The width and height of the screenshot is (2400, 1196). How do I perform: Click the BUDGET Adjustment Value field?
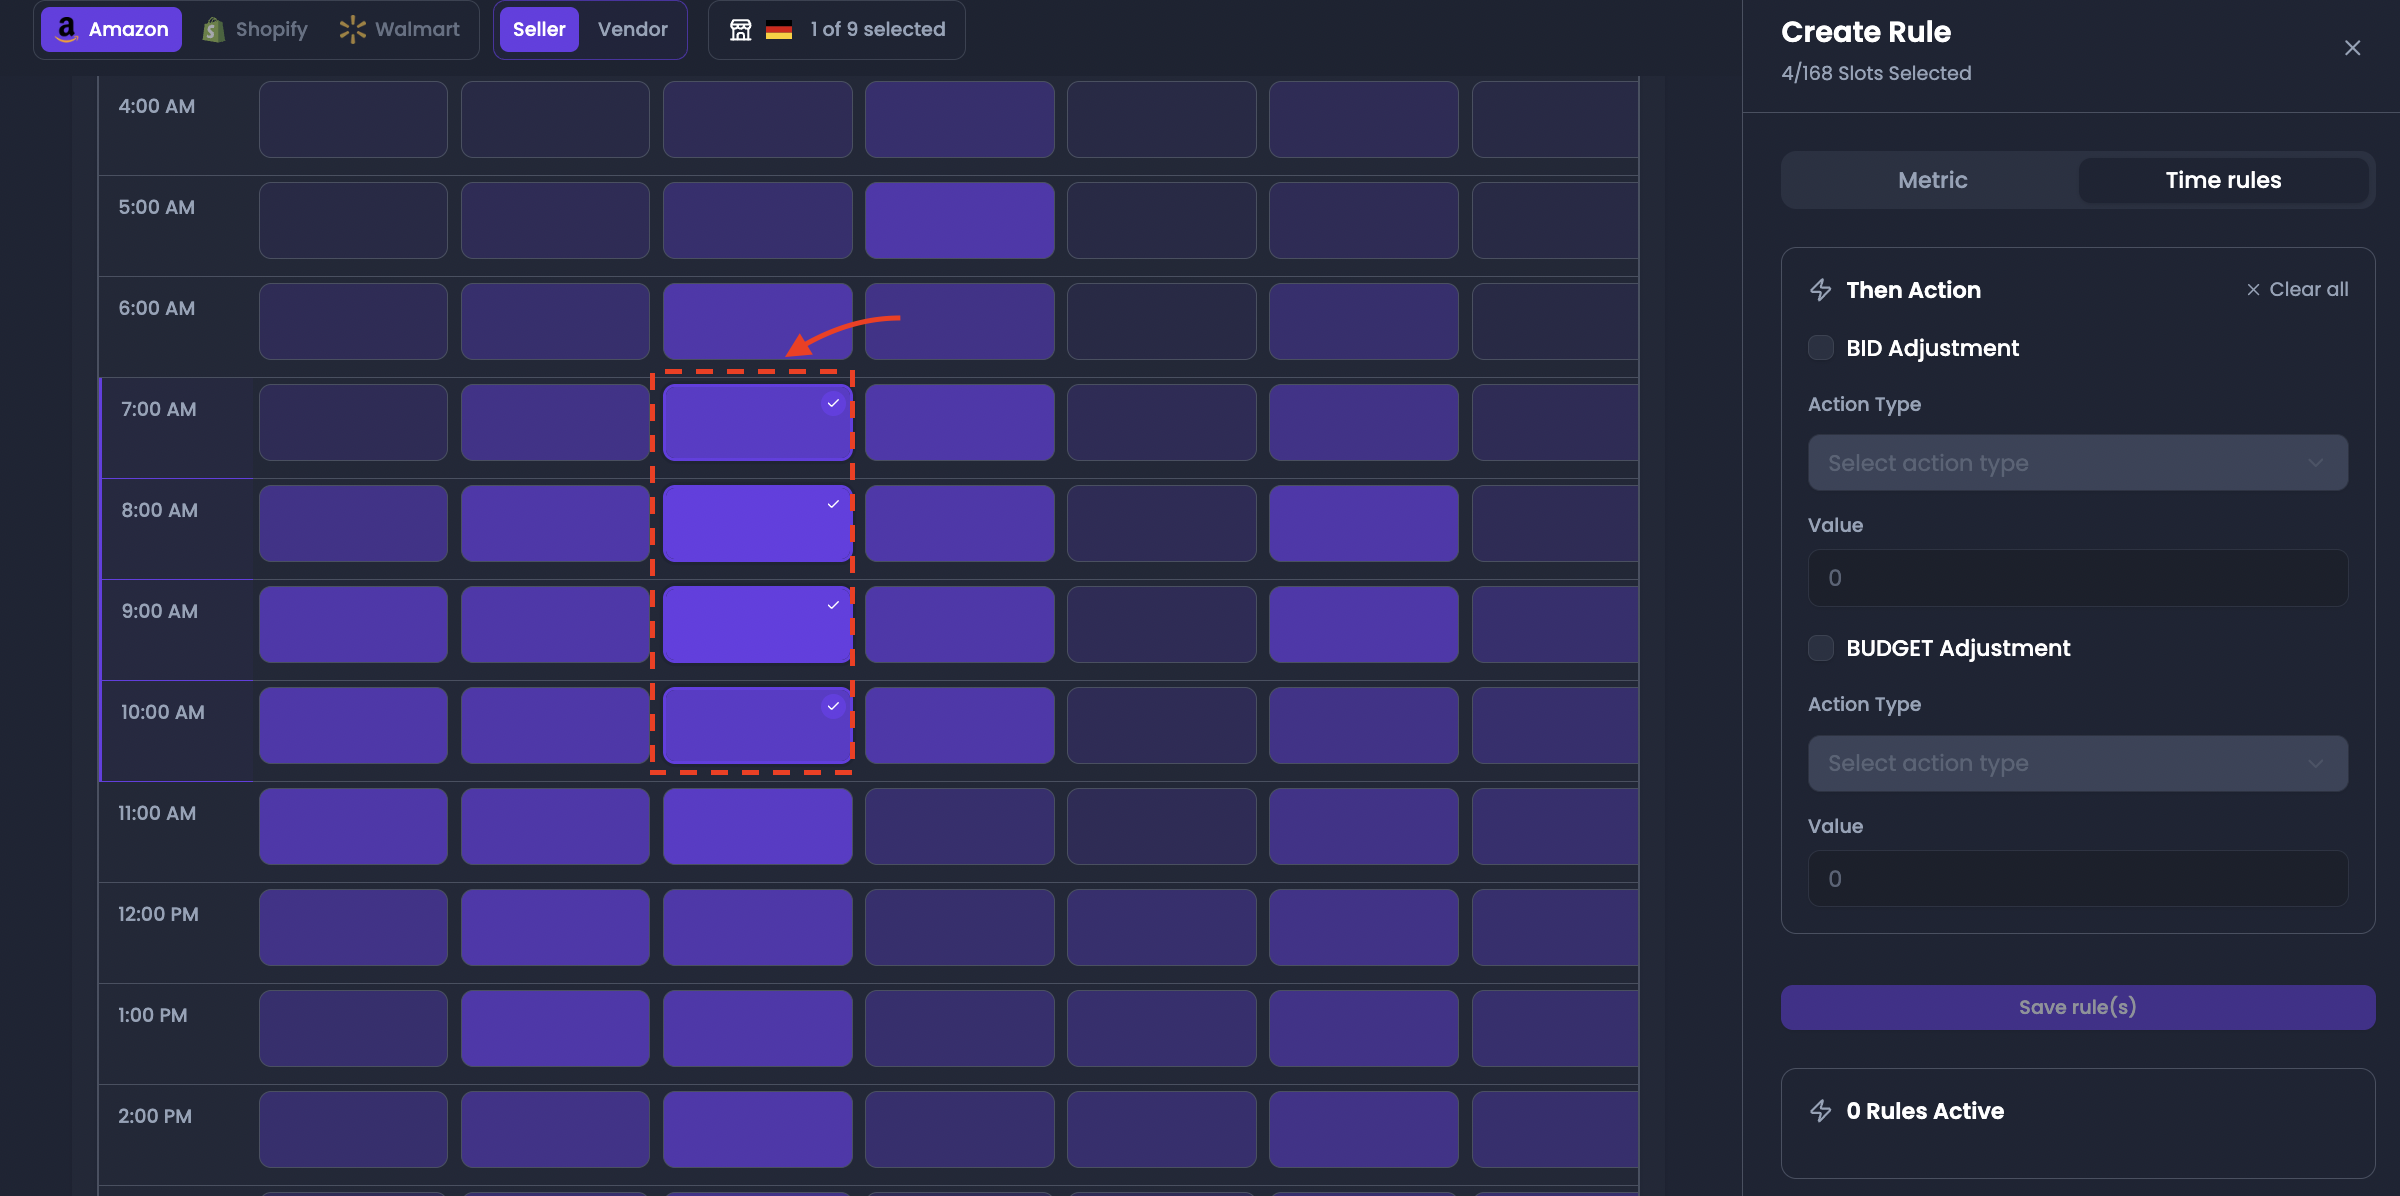[2077, 879]
